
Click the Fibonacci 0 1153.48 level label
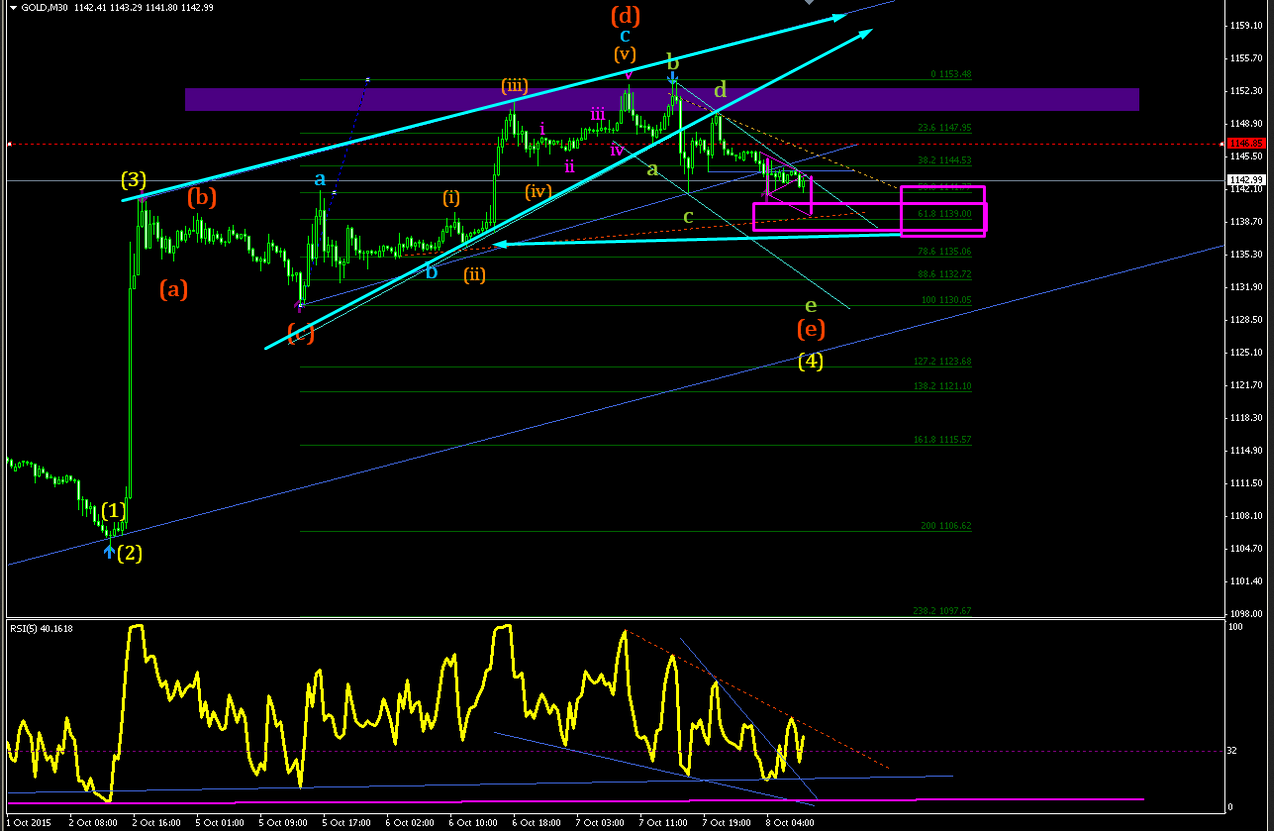pos(951,74)
